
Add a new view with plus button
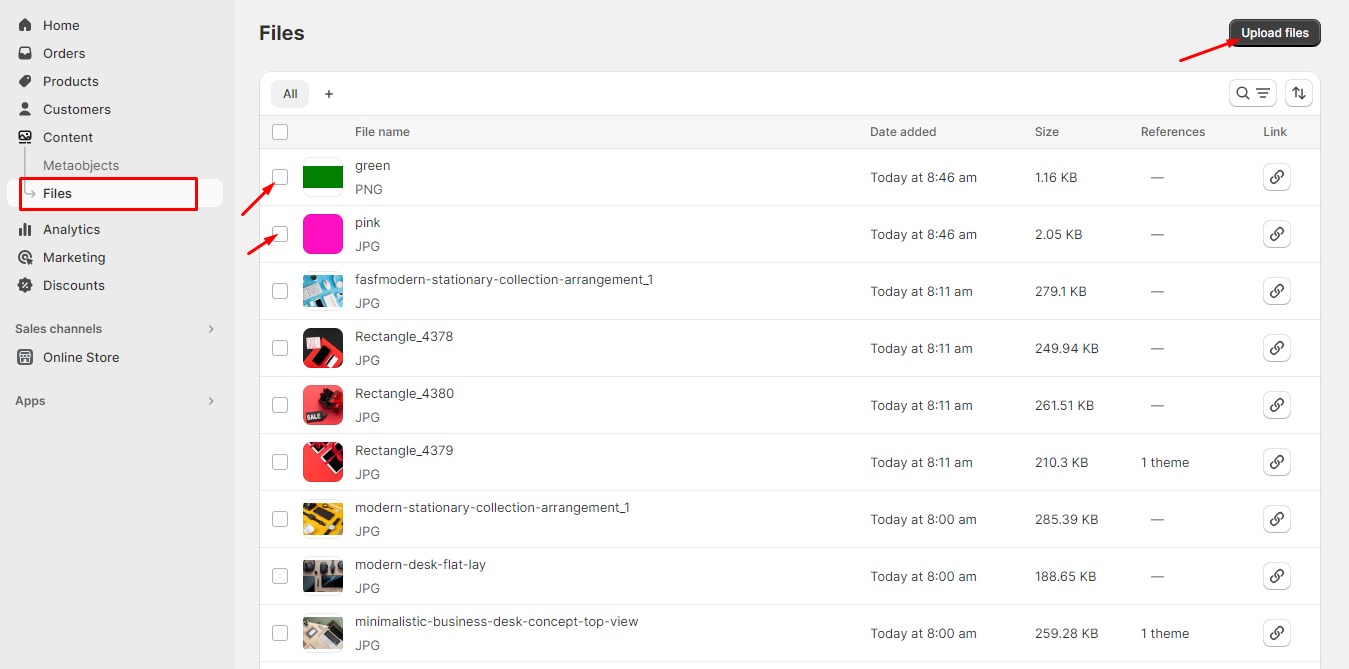pos(329,94)
